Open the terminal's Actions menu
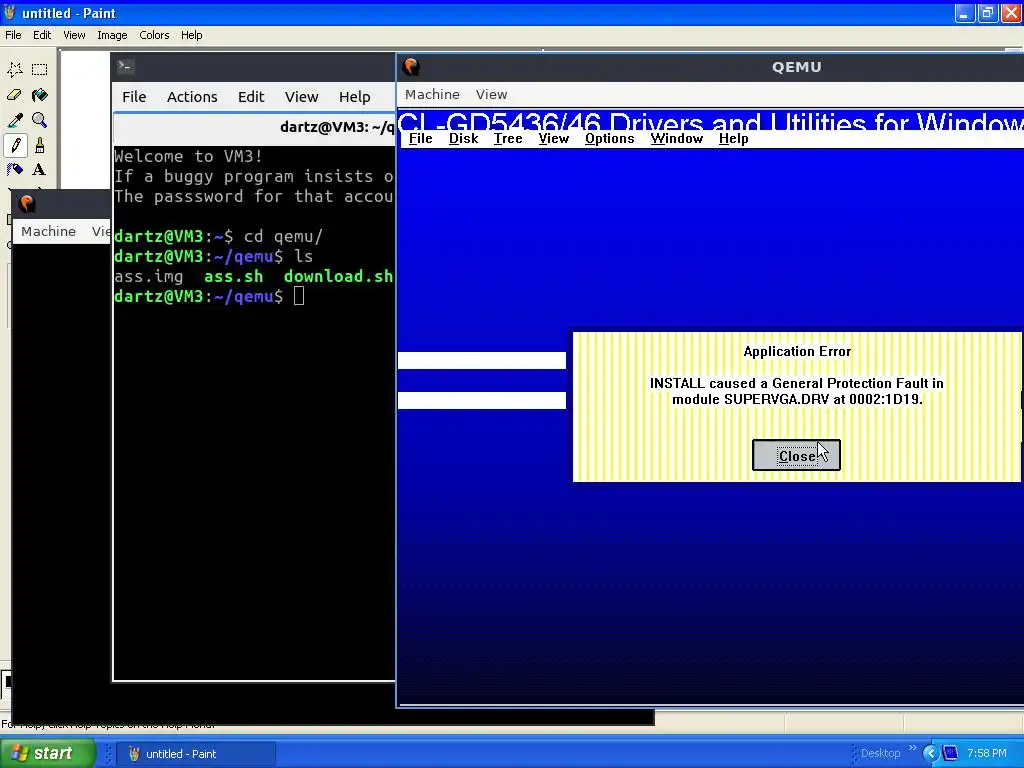 (192, 97)
